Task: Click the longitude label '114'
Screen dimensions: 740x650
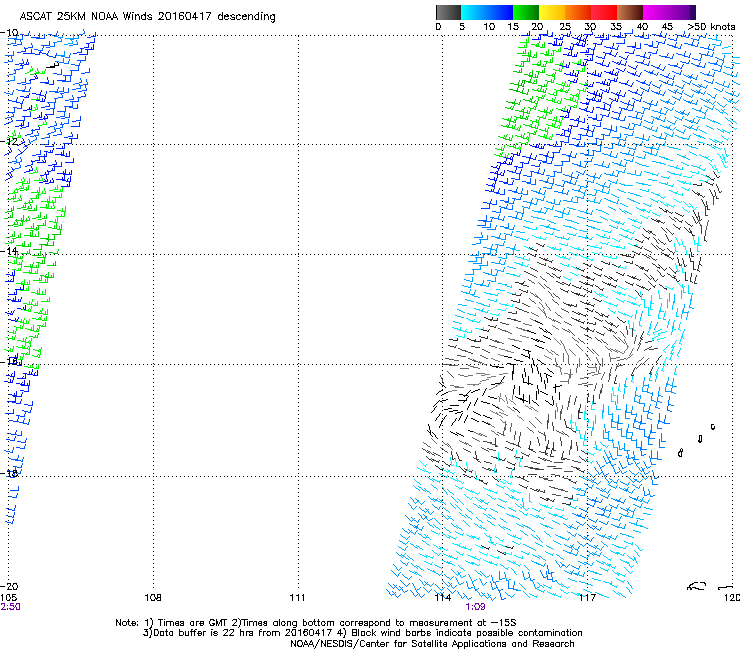Action: 443,598
